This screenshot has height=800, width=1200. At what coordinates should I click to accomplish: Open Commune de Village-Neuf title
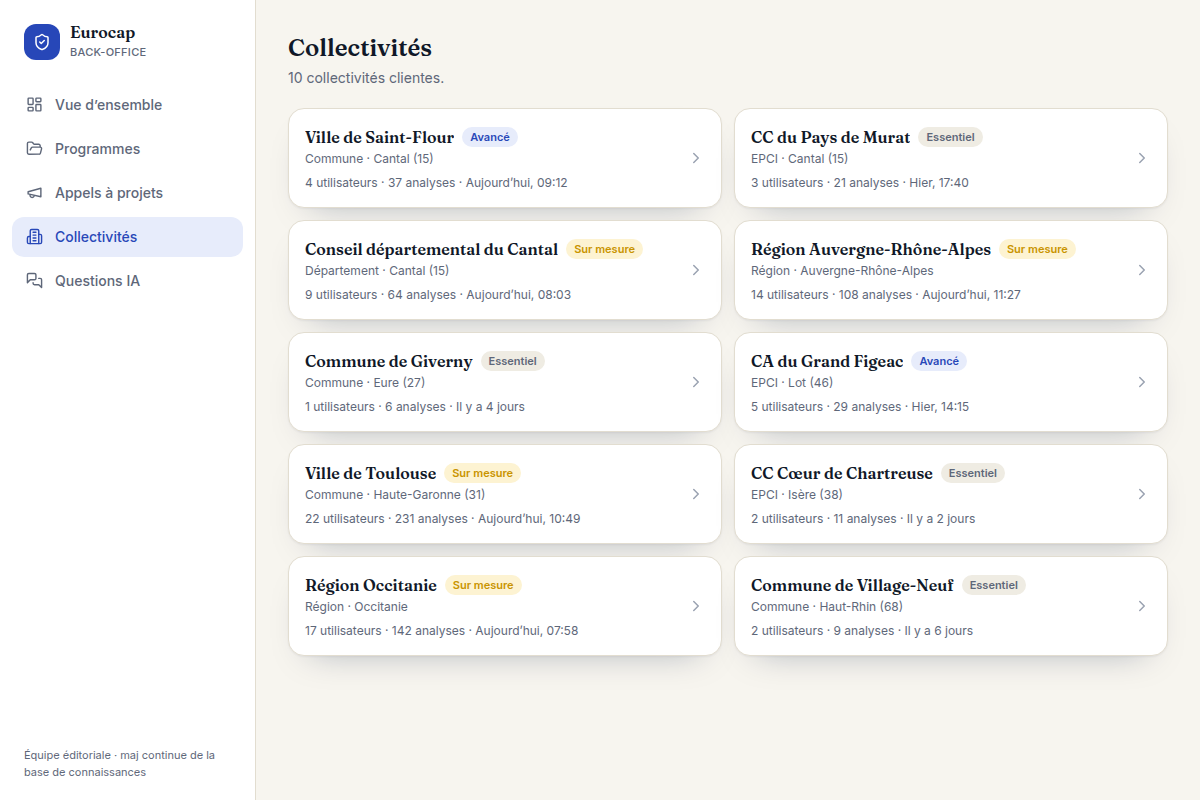[x=852, y=585]
